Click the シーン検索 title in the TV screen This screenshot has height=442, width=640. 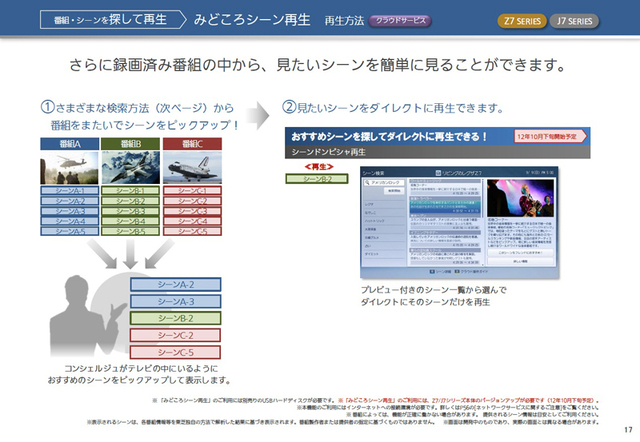(373, 173)
